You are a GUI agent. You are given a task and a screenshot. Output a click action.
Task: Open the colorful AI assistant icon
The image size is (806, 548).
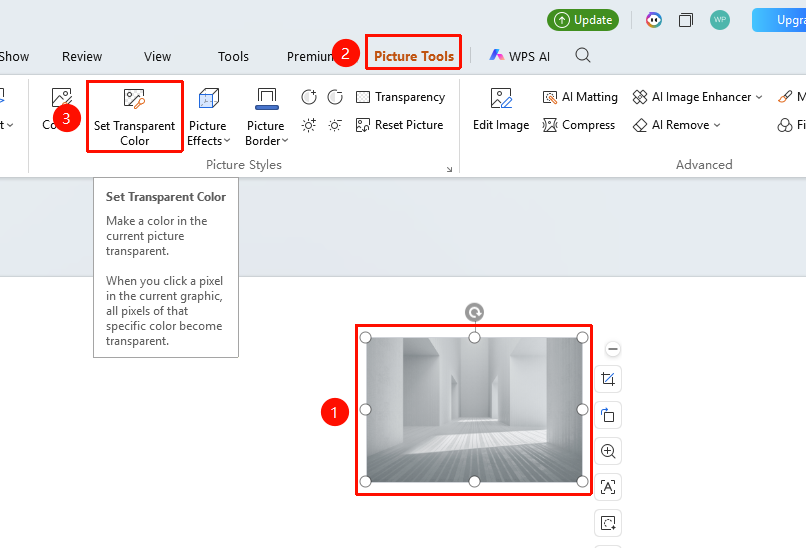click(x=654, y=20)
